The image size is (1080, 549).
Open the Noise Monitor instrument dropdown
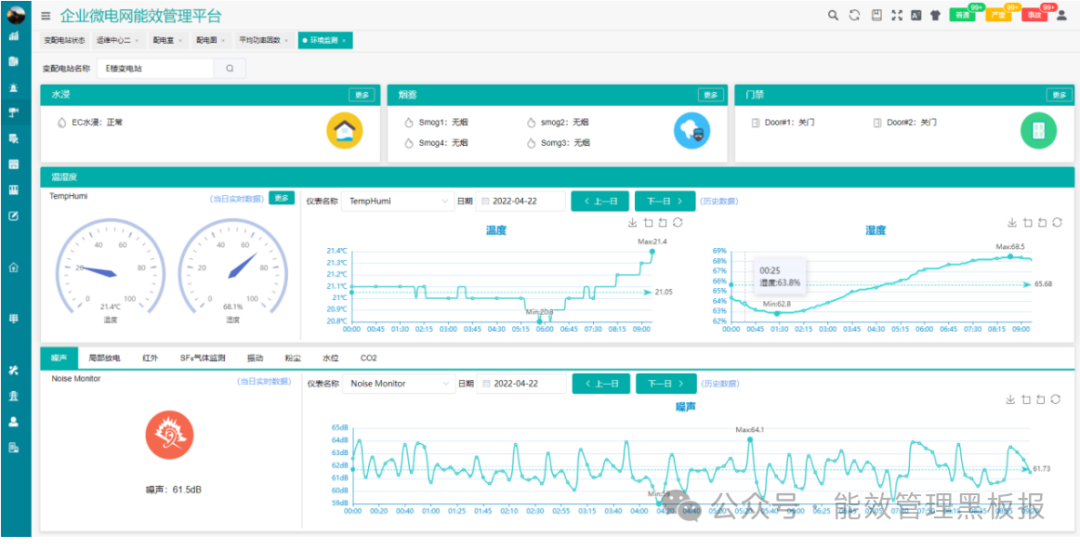(399, 384)
